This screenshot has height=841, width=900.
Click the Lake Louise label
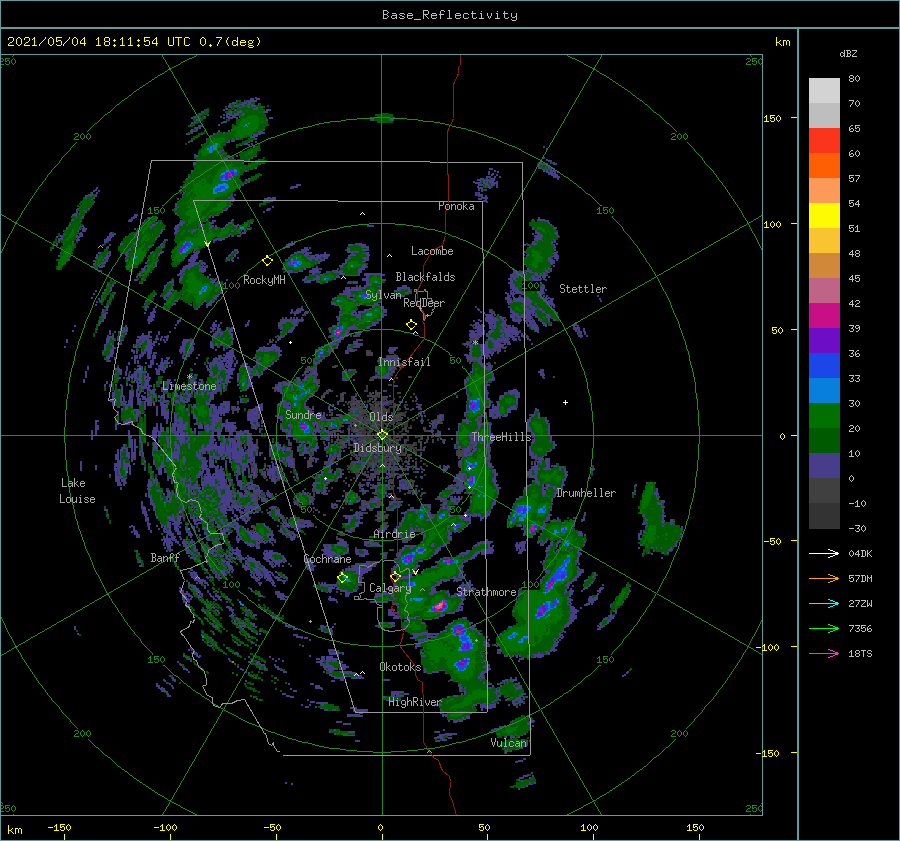[77, 491]
